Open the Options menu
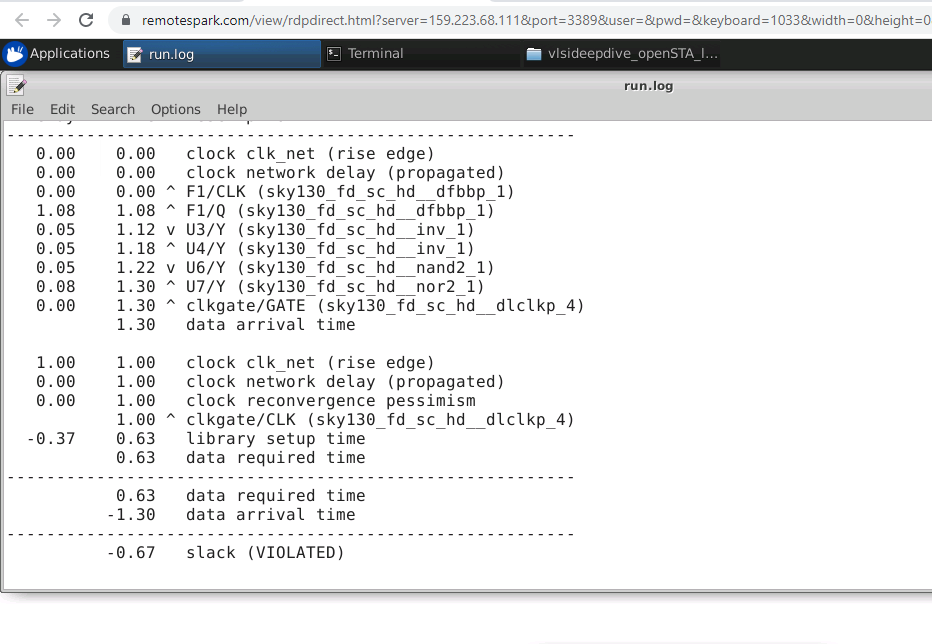The image size is (932, 644). coord(175,110)
